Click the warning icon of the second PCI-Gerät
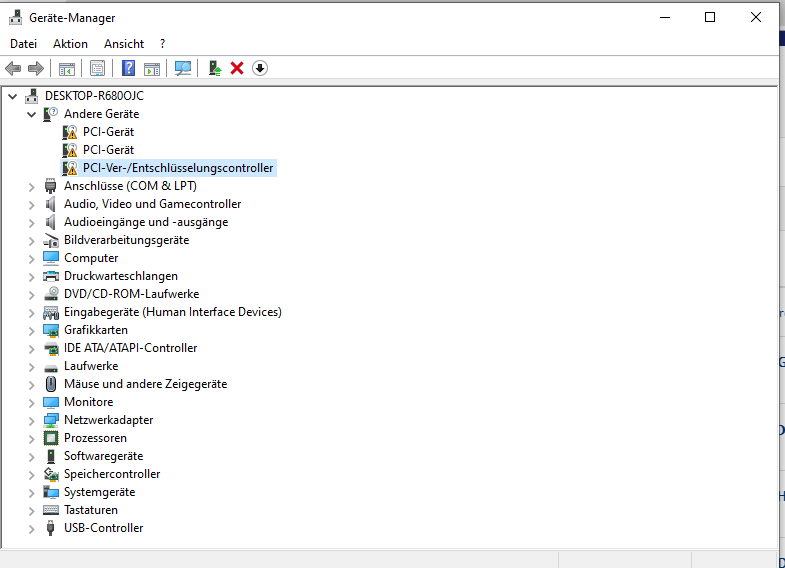Screen dimensions: 785x568 point(70,150)
